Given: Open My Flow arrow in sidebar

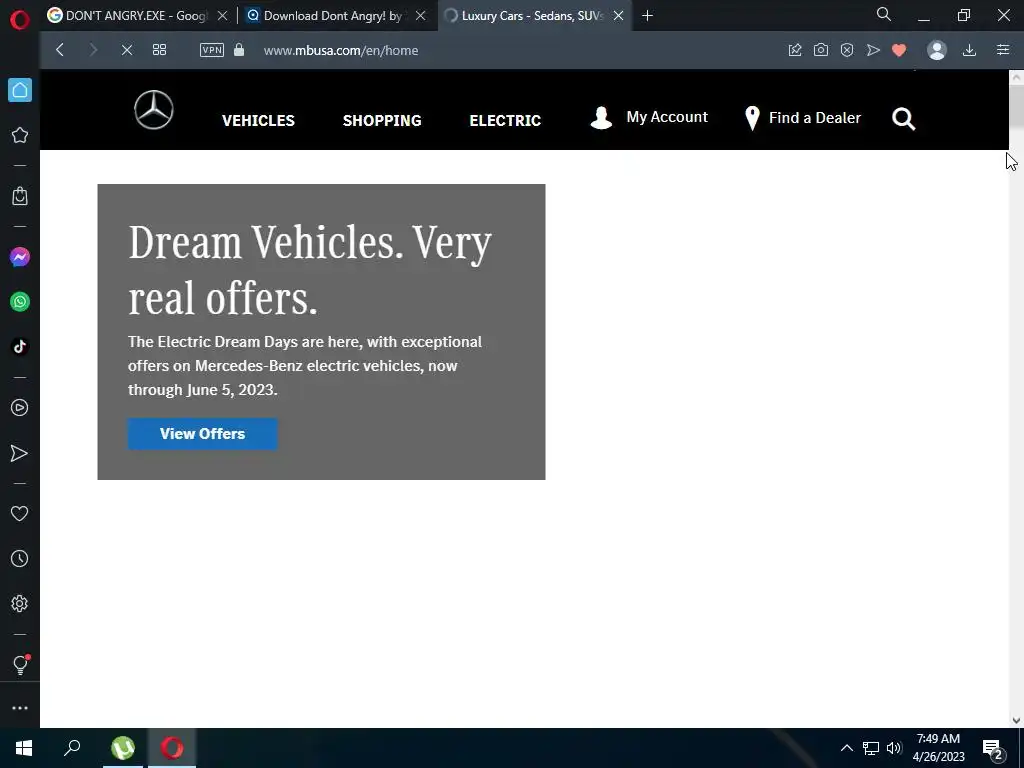Looking at the screenshot, I should pos(20,453).
